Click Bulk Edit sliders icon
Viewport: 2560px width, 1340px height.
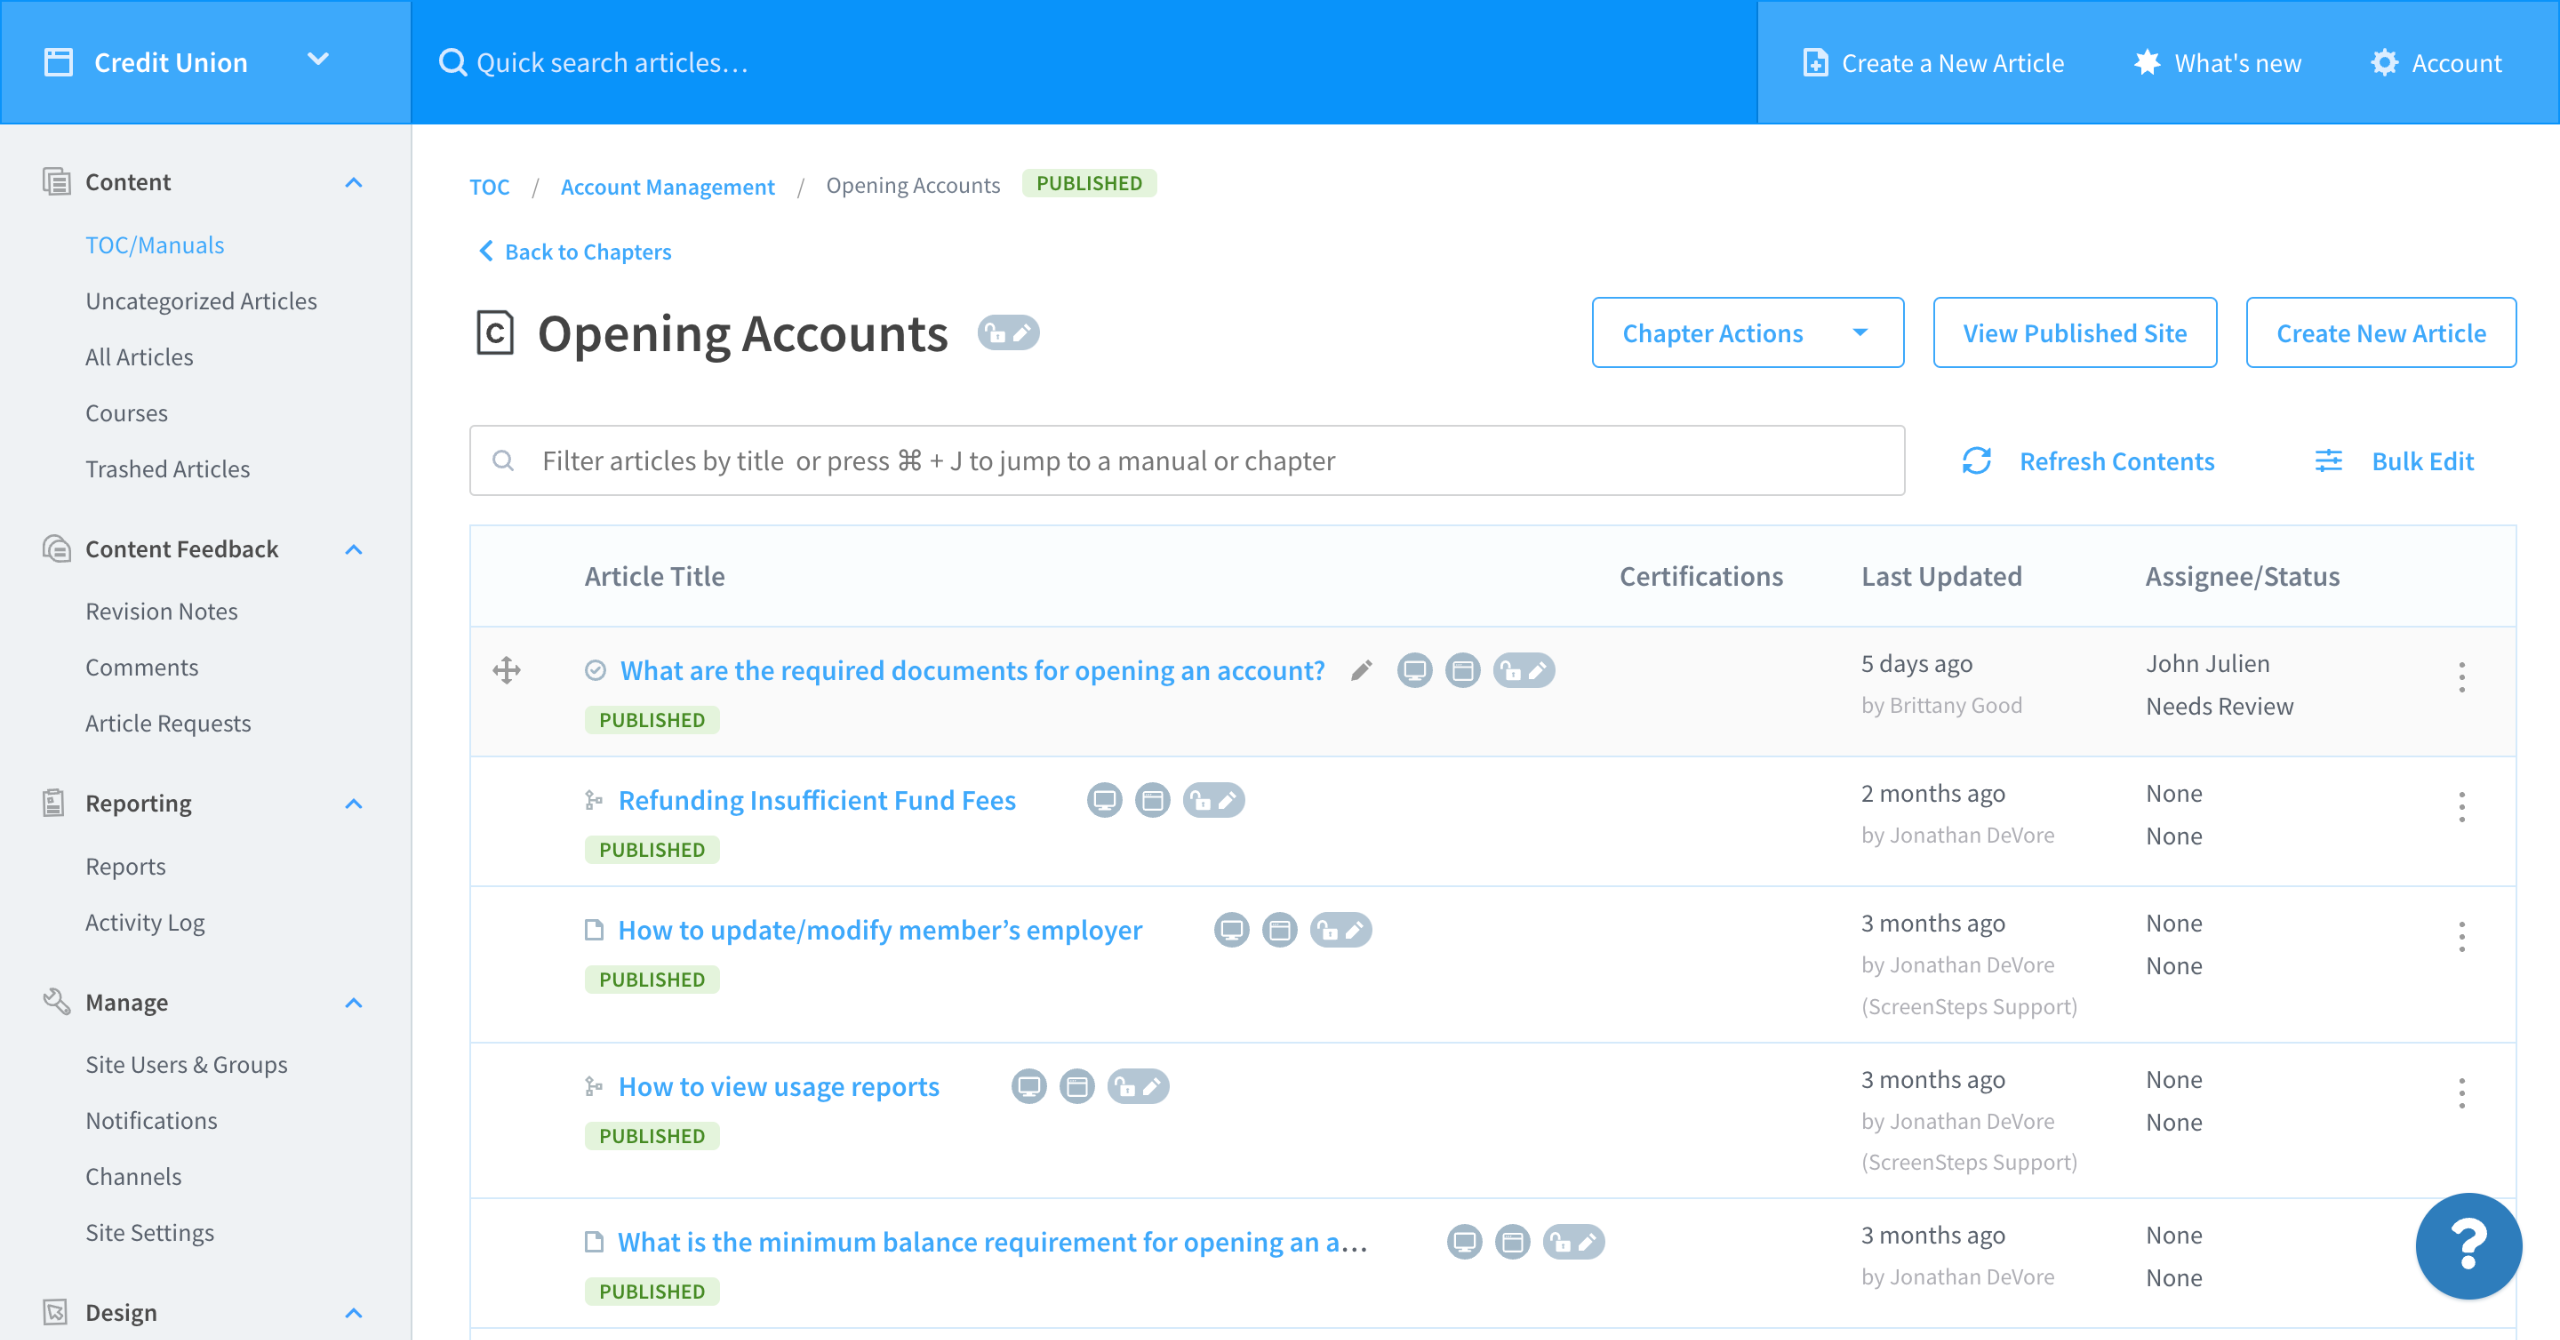pyautogui.click(x=2328, y=461)
